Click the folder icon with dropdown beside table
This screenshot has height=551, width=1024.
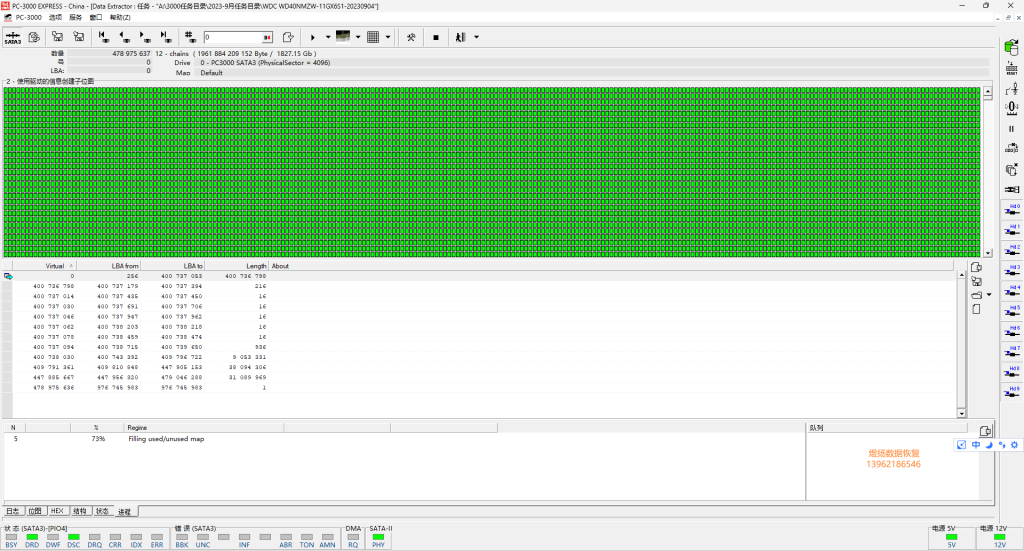(x=976, y=295)
